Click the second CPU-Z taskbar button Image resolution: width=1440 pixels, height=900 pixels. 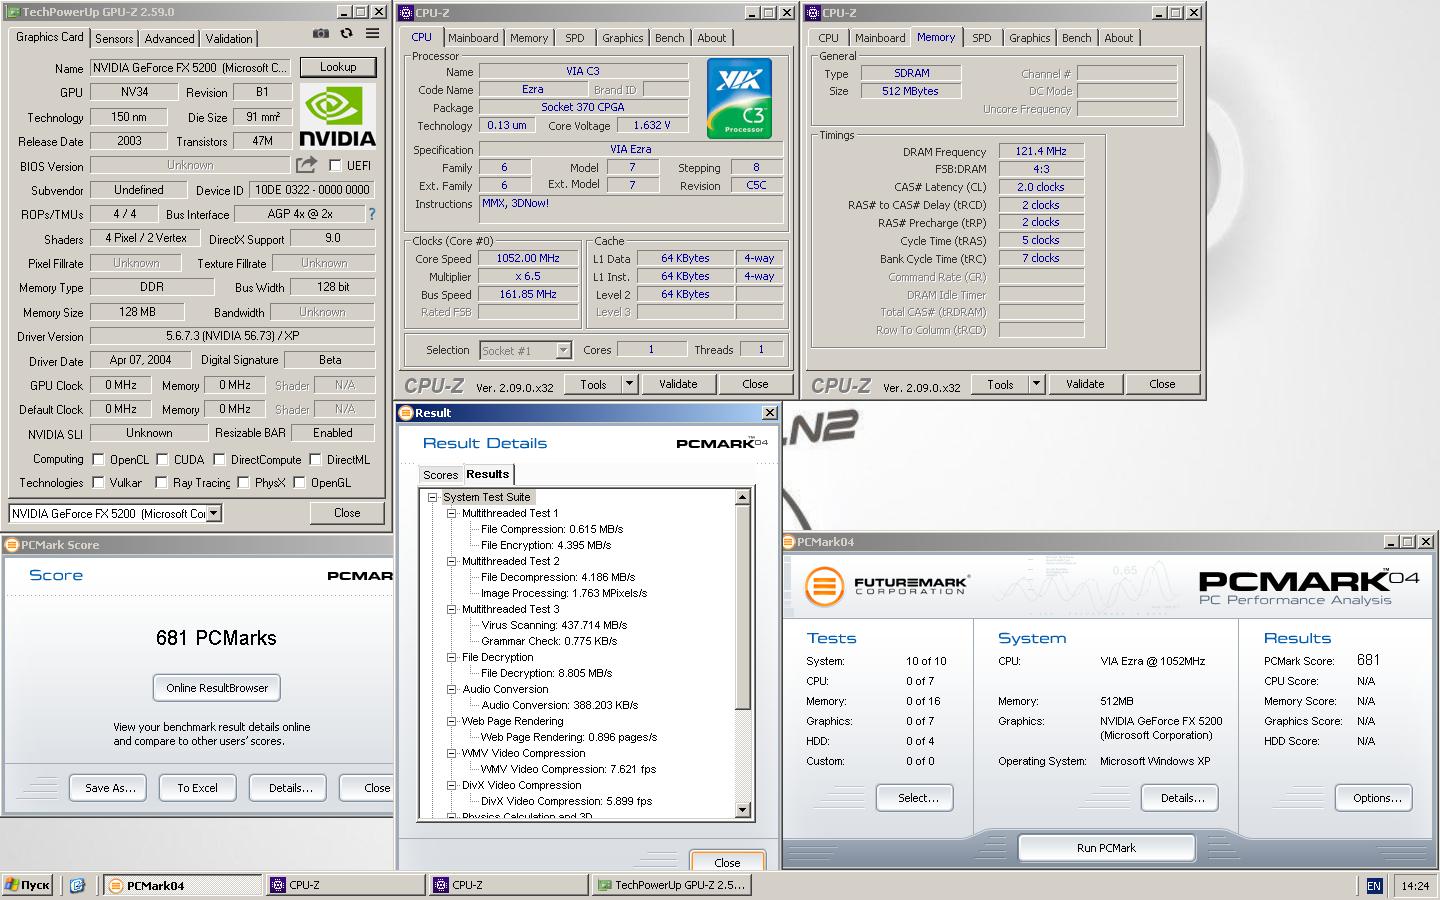tap(508, 885)
